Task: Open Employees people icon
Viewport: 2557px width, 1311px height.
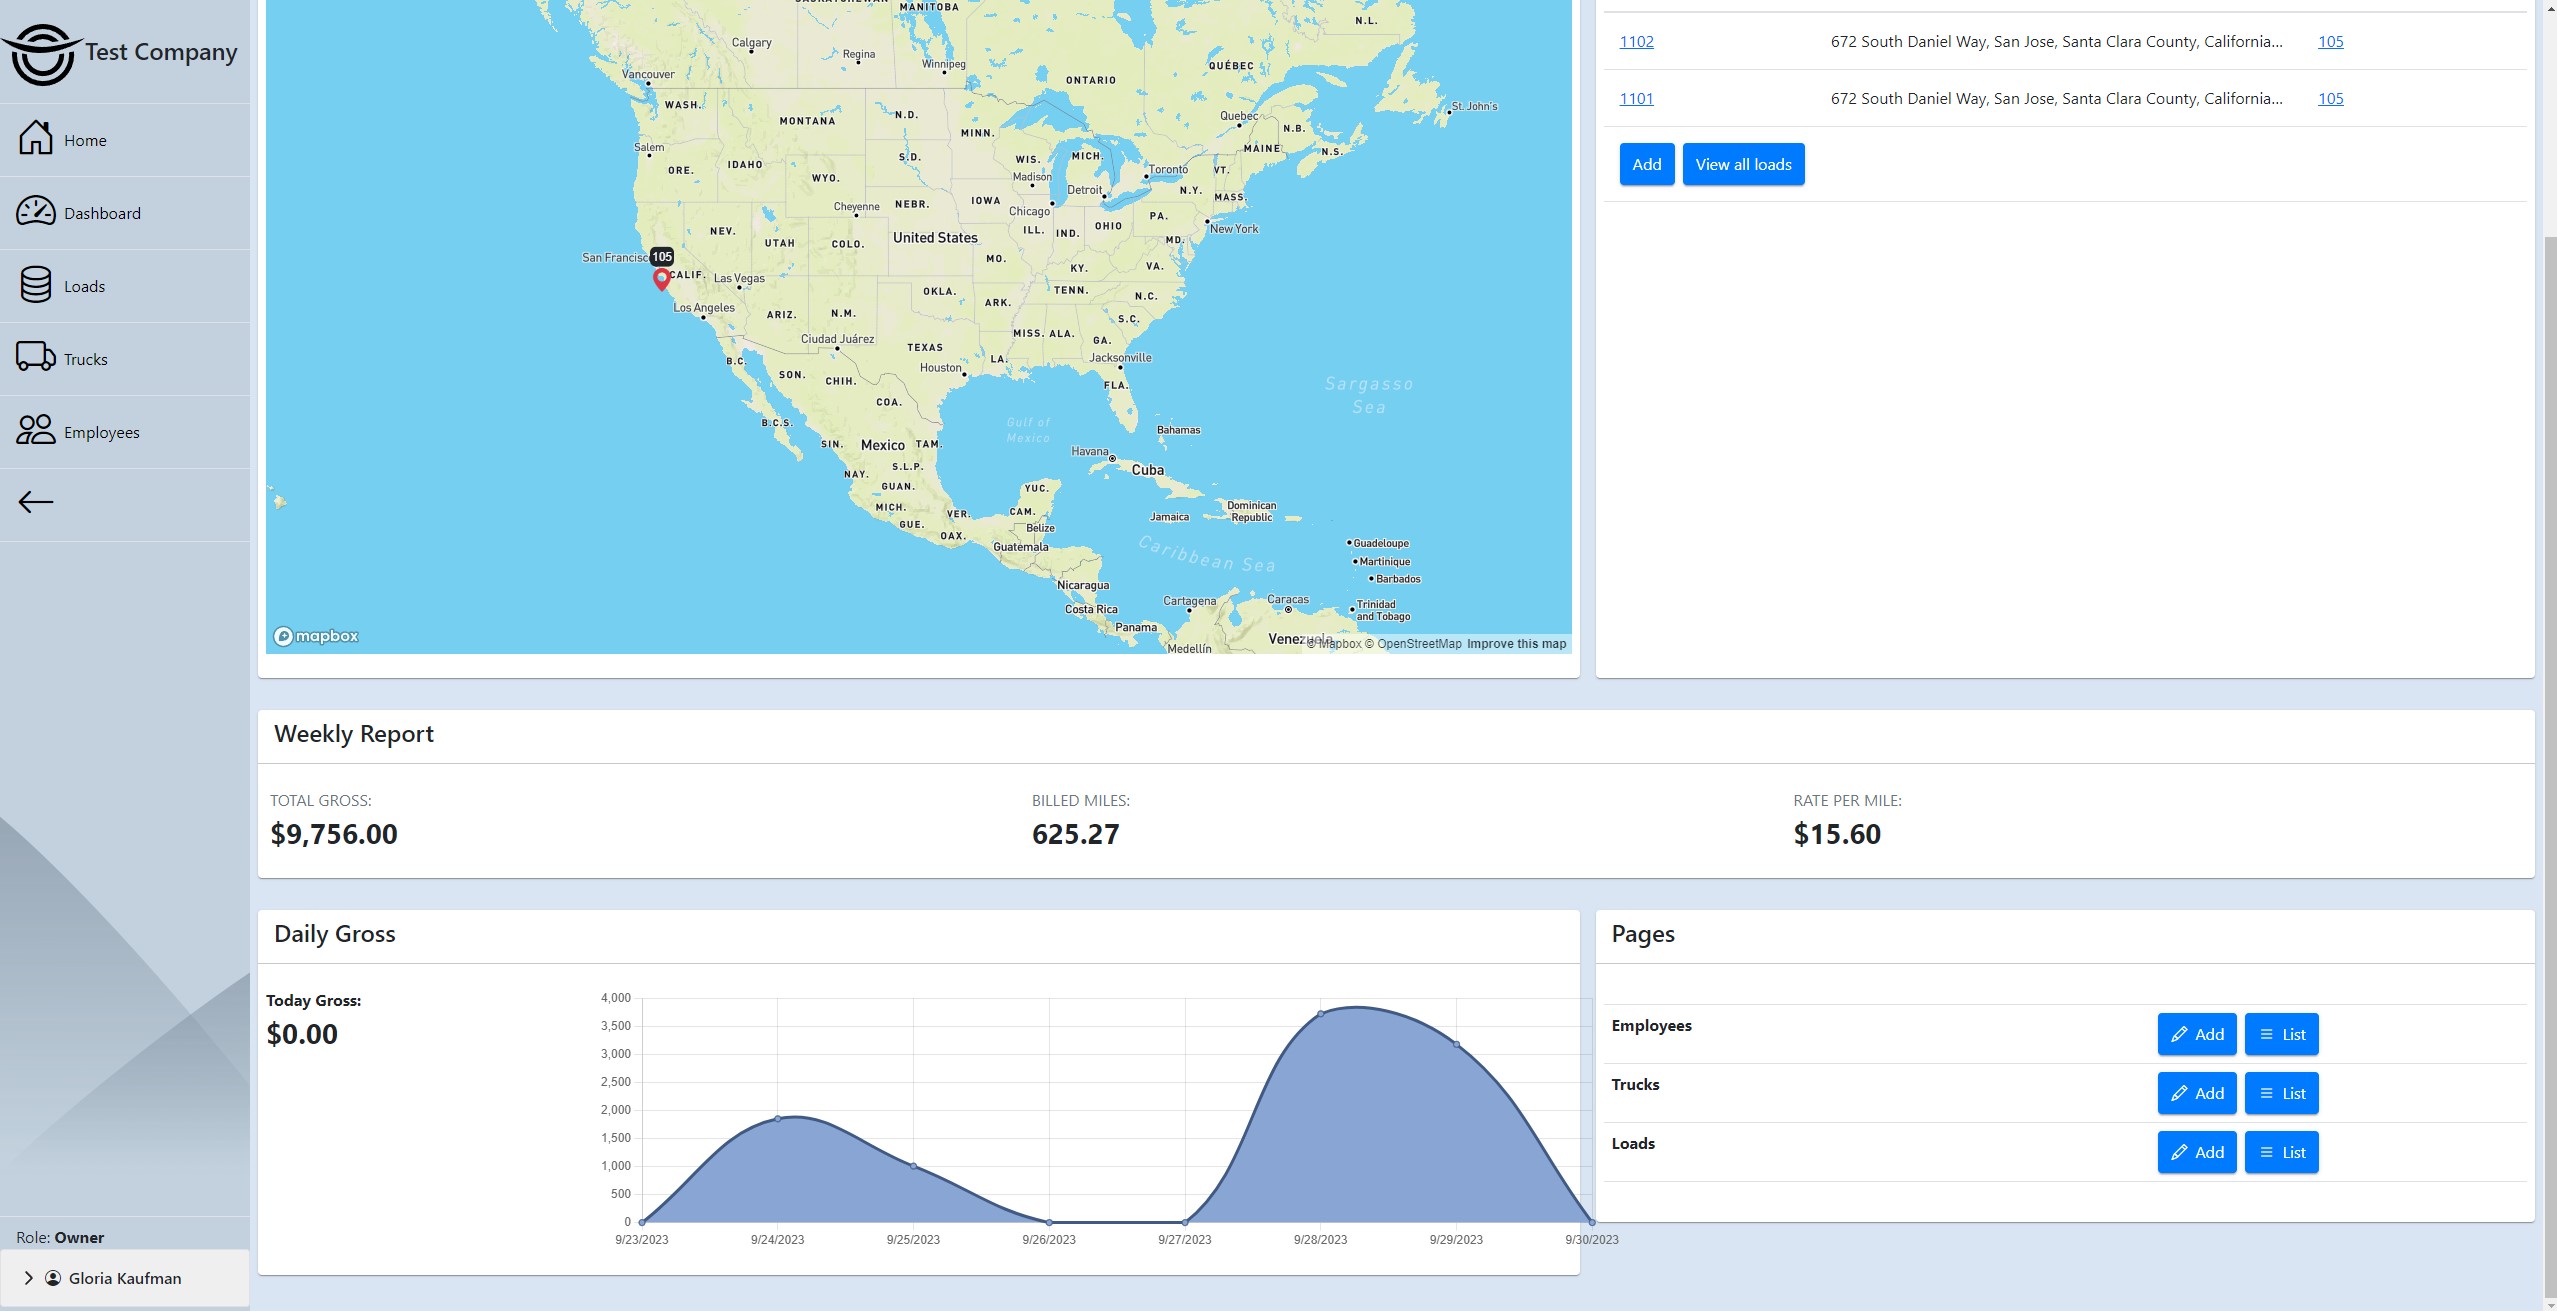Action: click(36, 430)
